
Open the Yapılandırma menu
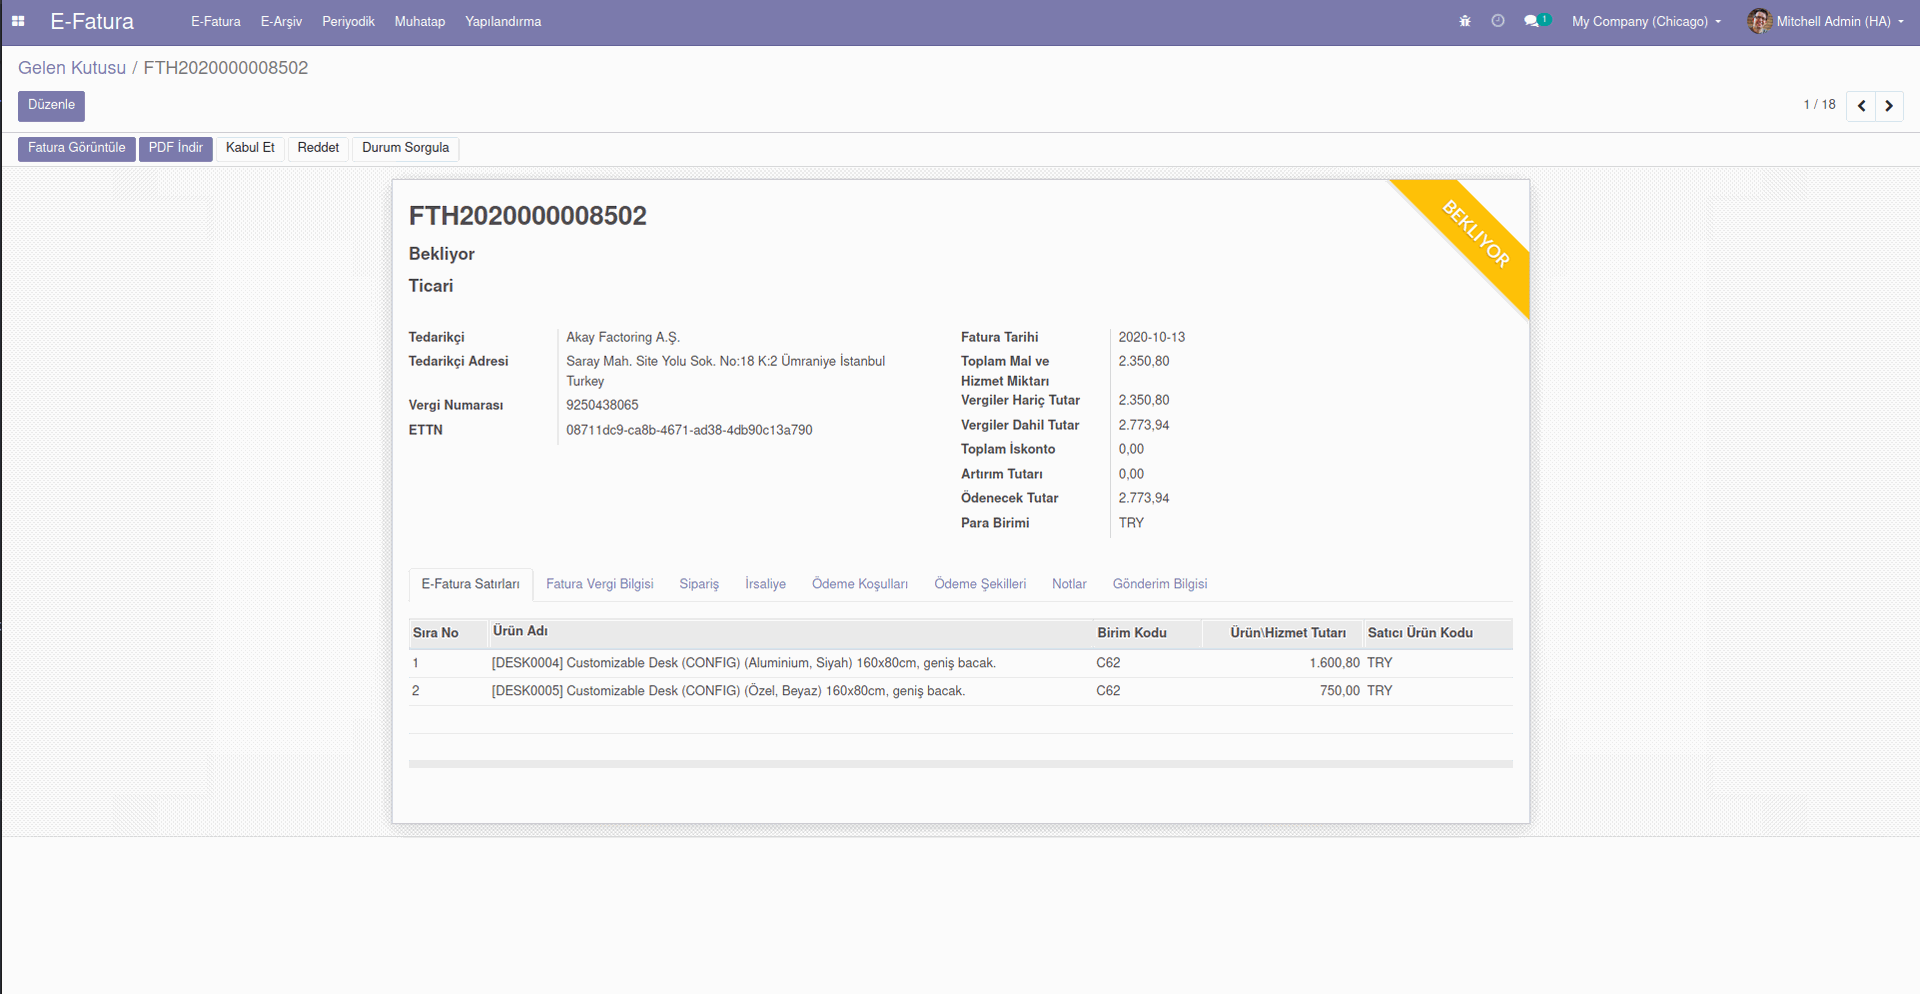(x=503, y=21)
